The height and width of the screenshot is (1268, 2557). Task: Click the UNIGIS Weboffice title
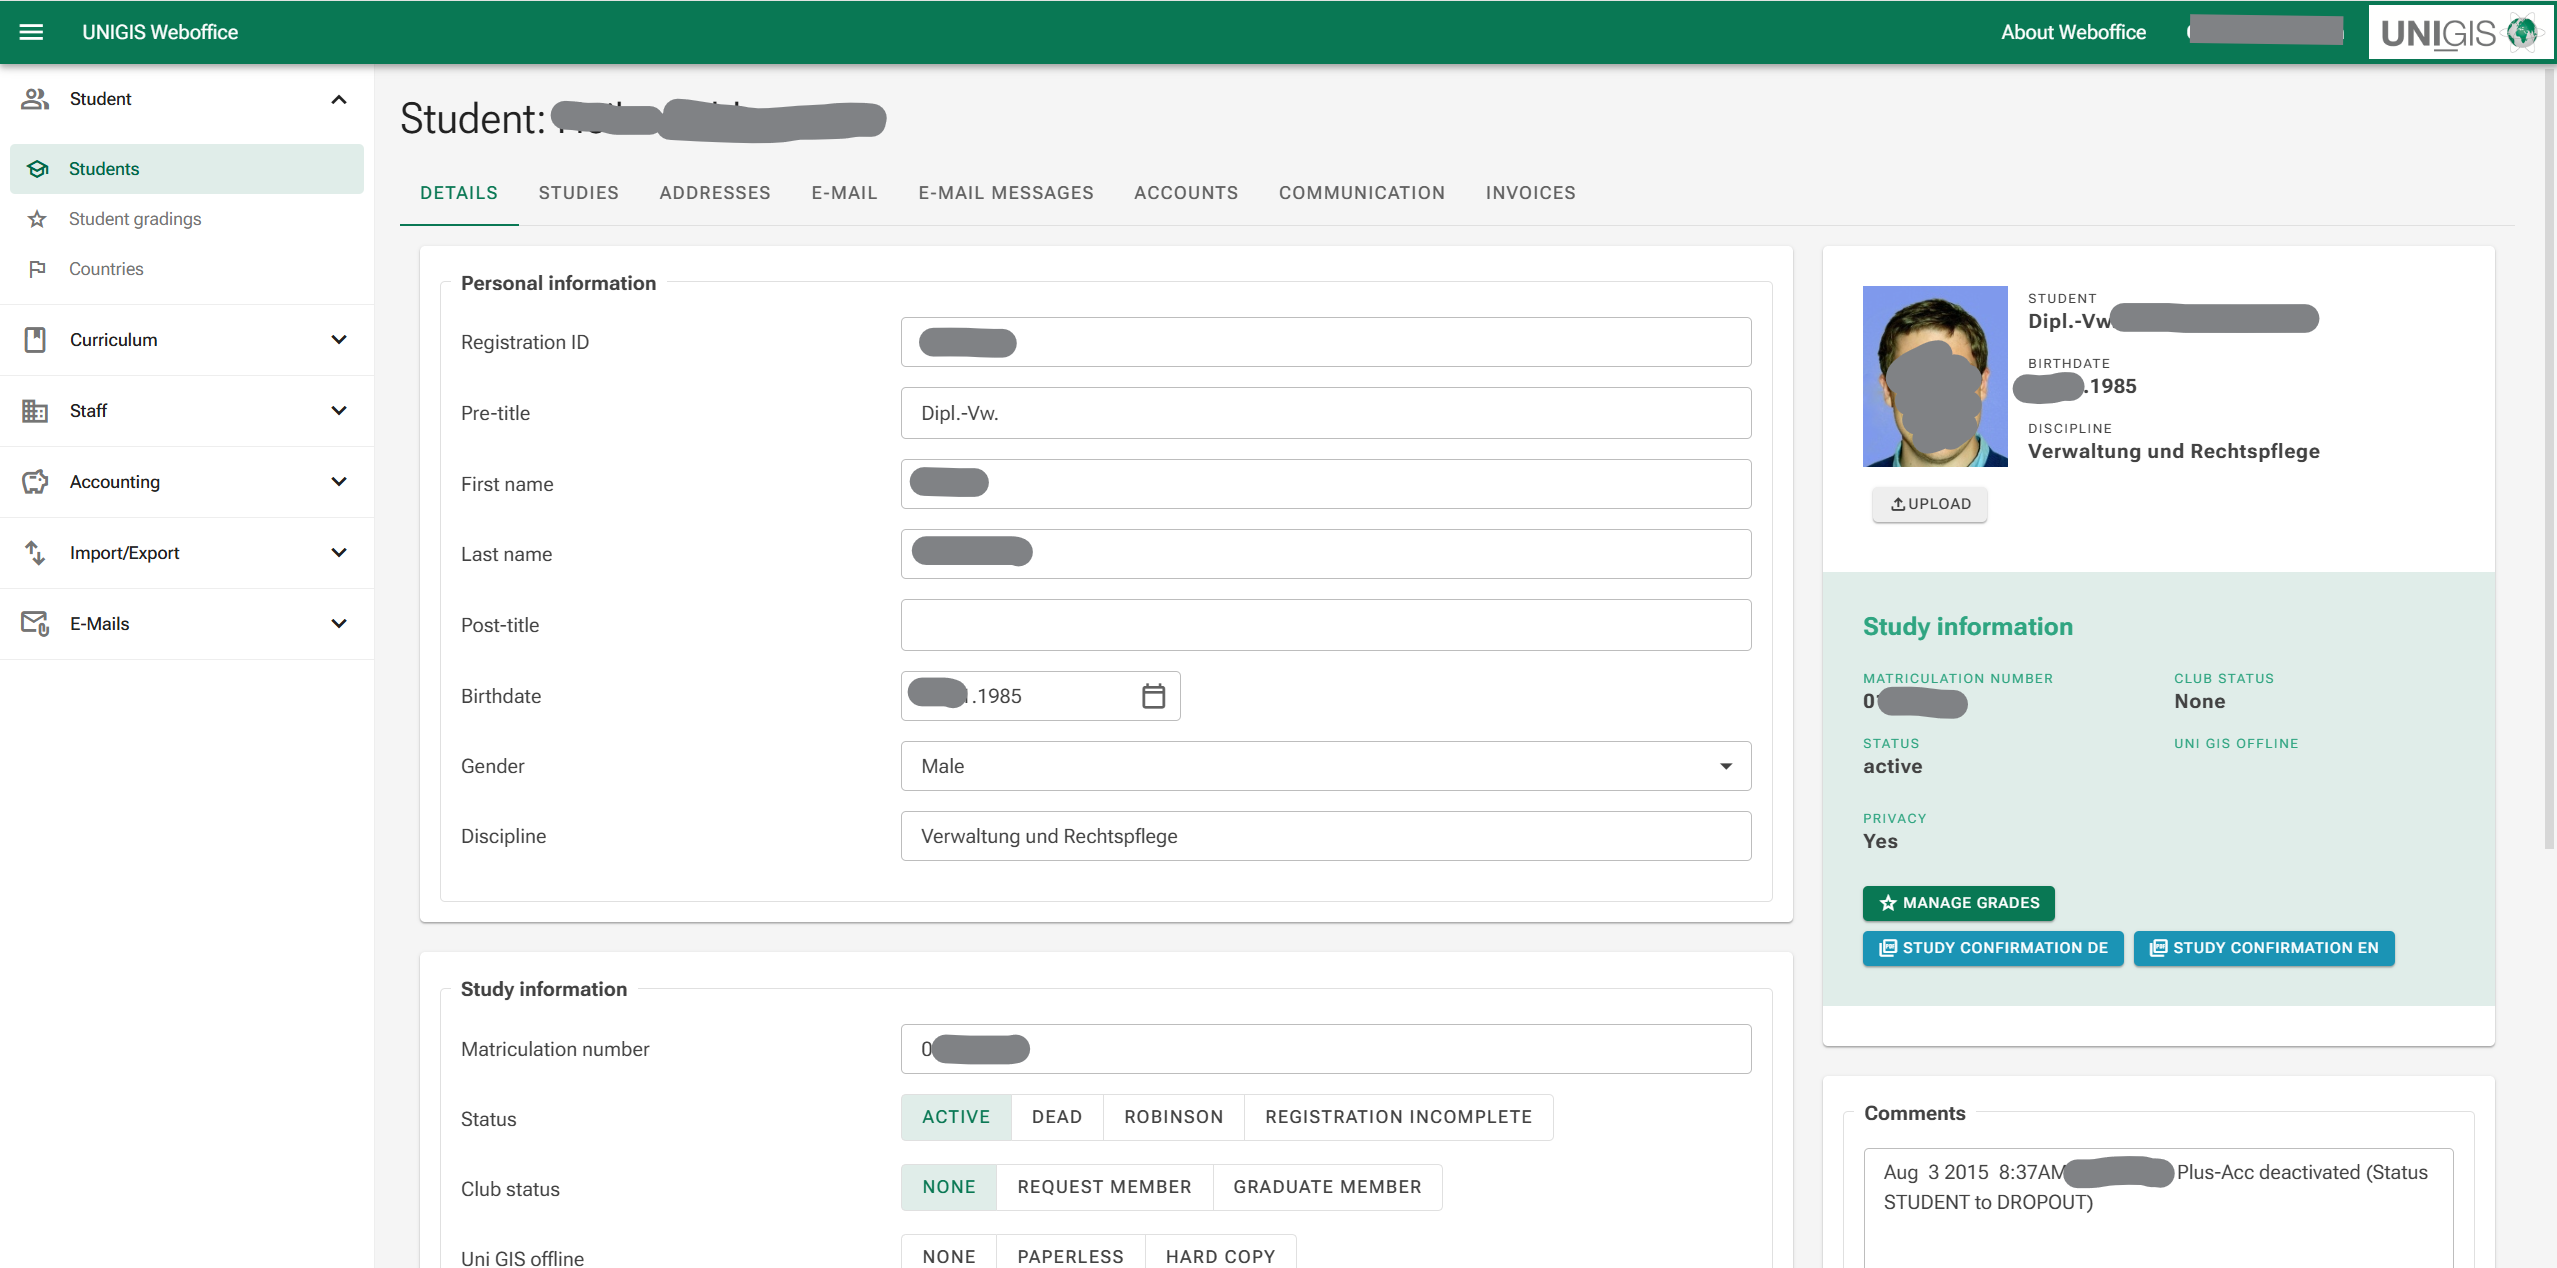click(x=160, y=32)
